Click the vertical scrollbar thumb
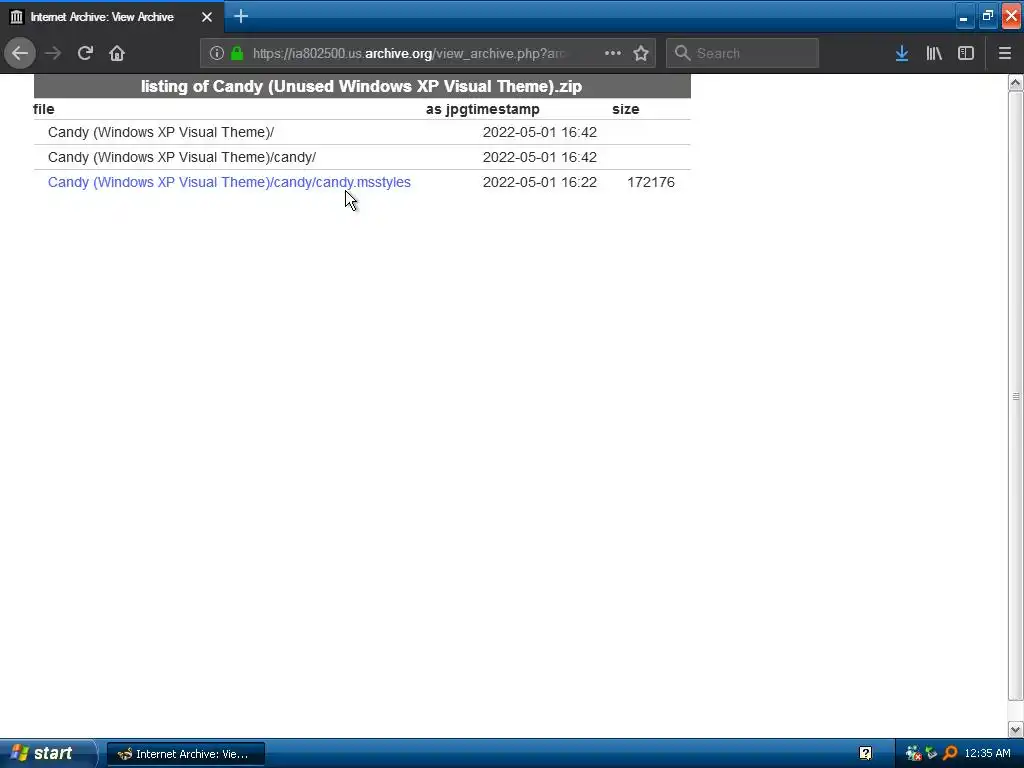Image resolution: width=1024 pixels, height=768 pixels. click(x=1015, y=396)
